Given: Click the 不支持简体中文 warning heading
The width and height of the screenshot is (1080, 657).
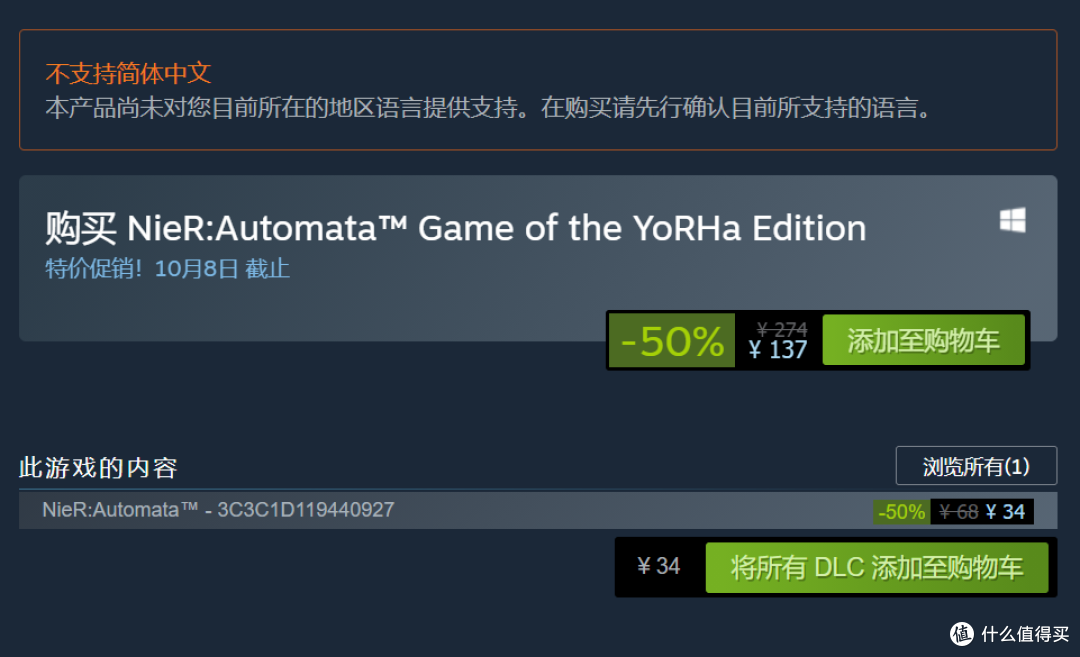Looking at the screenshot, I should [128, 73].
